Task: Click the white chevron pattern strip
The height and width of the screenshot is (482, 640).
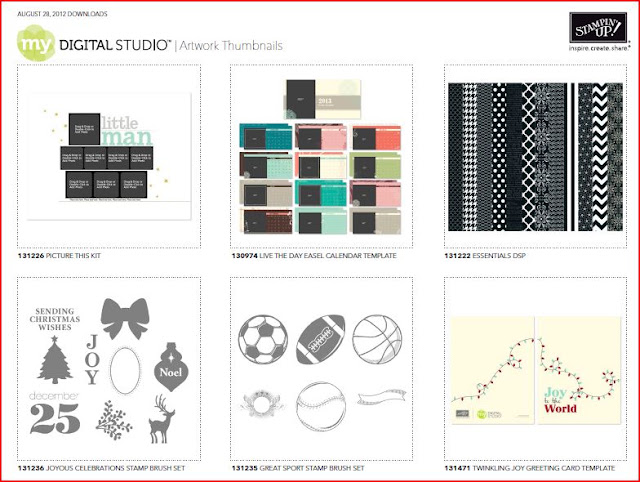Action: 600,157
